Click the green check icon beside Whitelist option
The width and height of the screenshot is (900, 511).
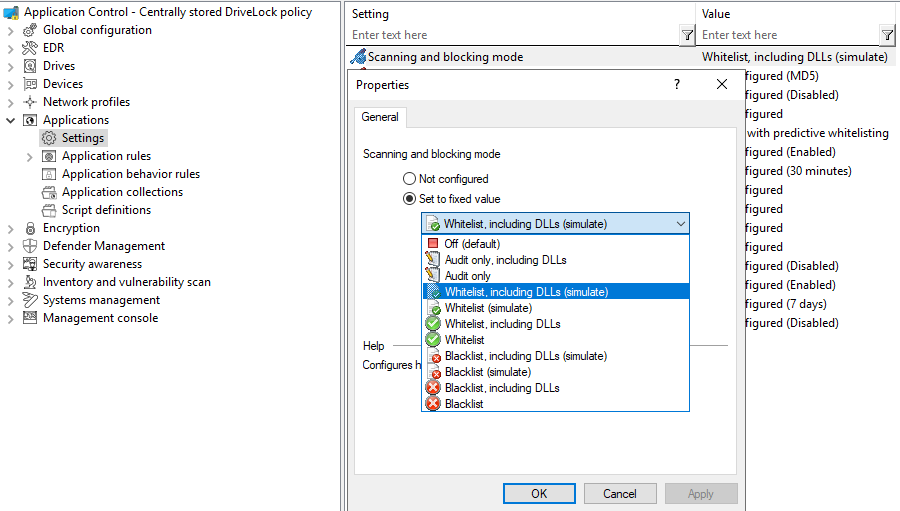coord(433,340)
